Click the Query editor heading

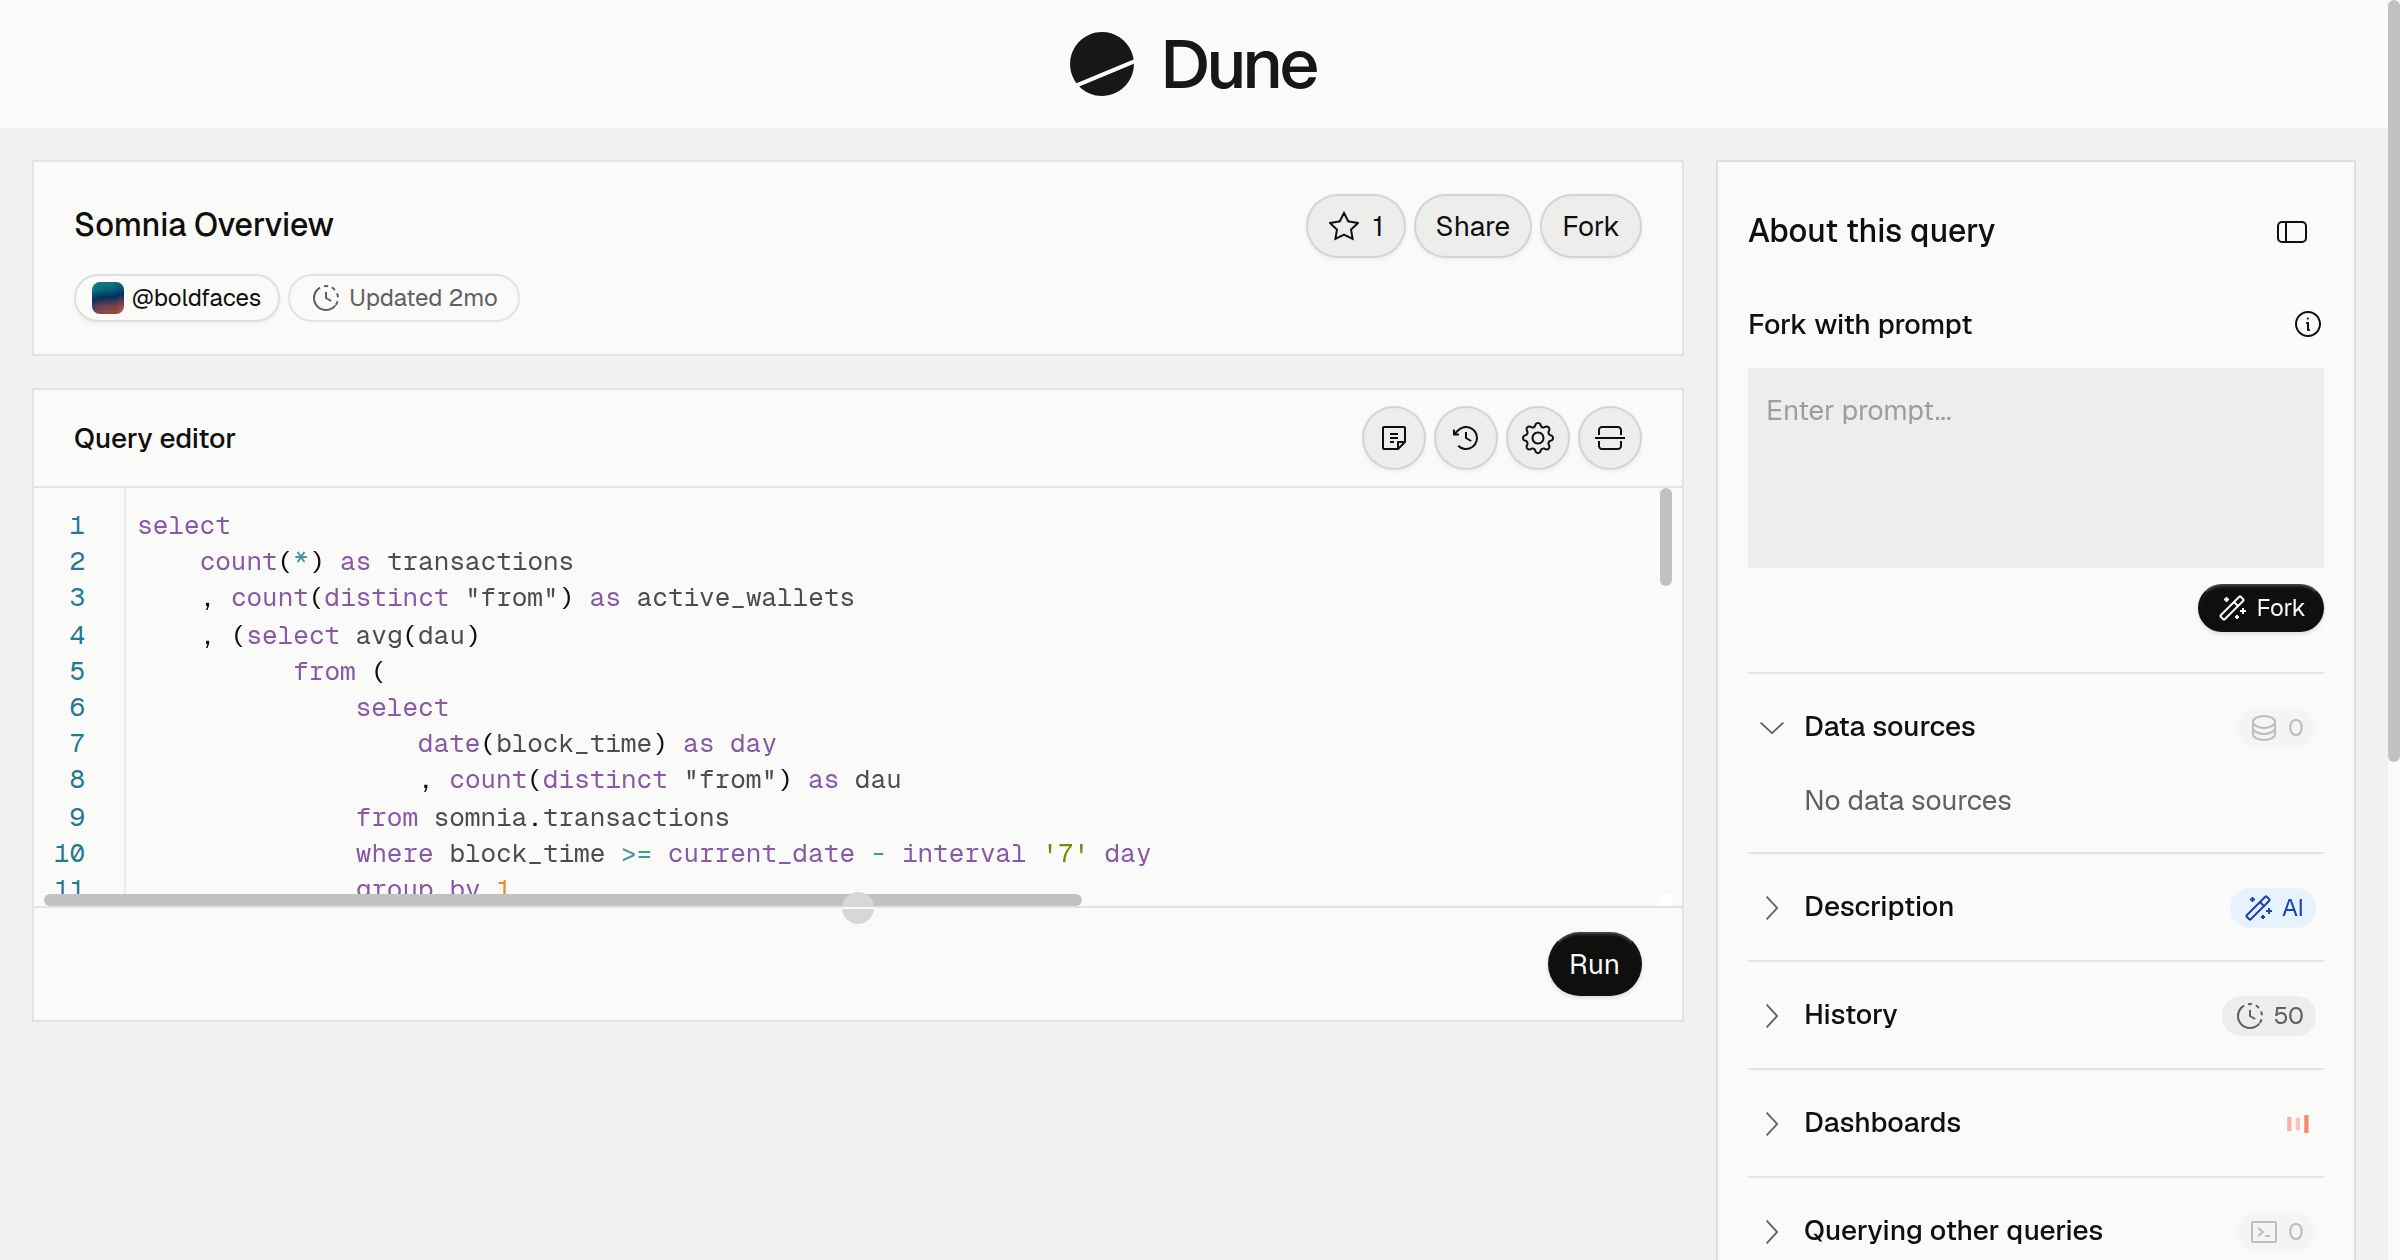[x=154, y=438]
